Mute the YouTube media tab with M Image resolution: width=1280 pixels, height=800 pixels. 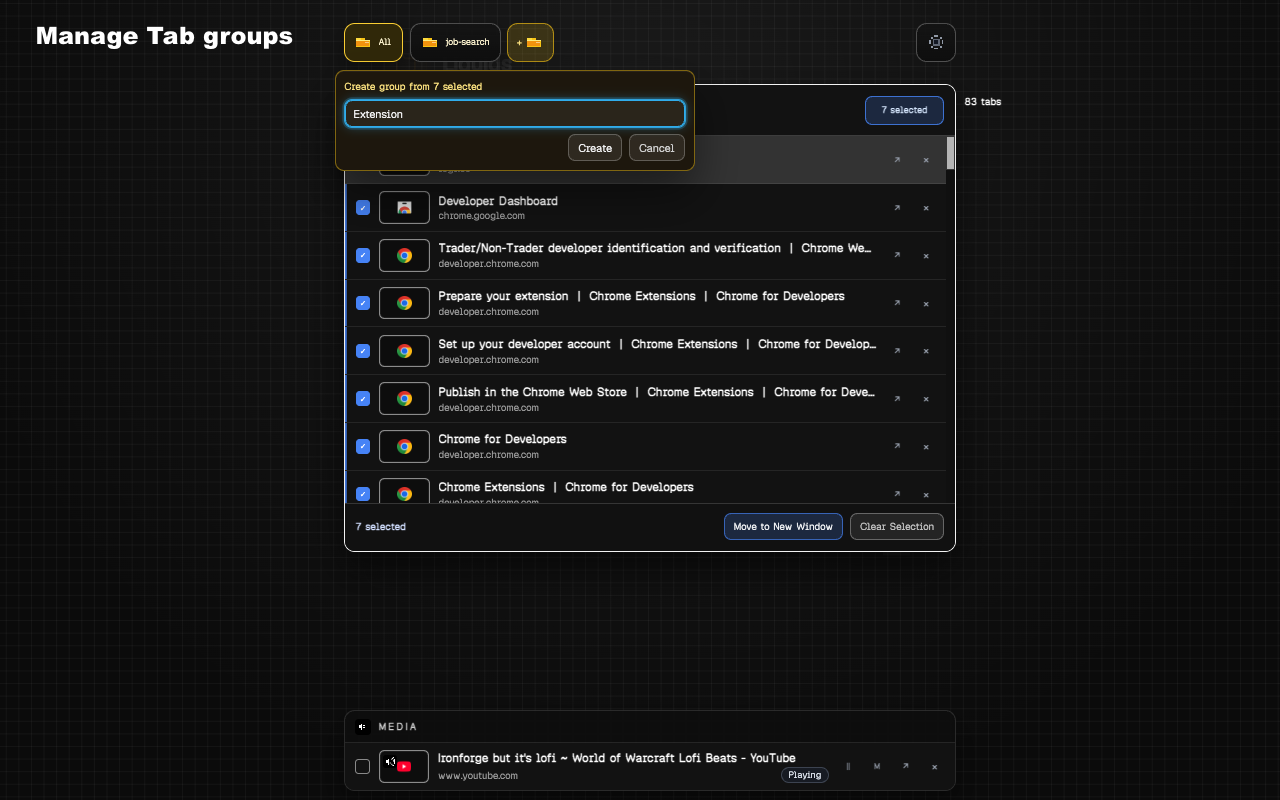pos(877,767)
